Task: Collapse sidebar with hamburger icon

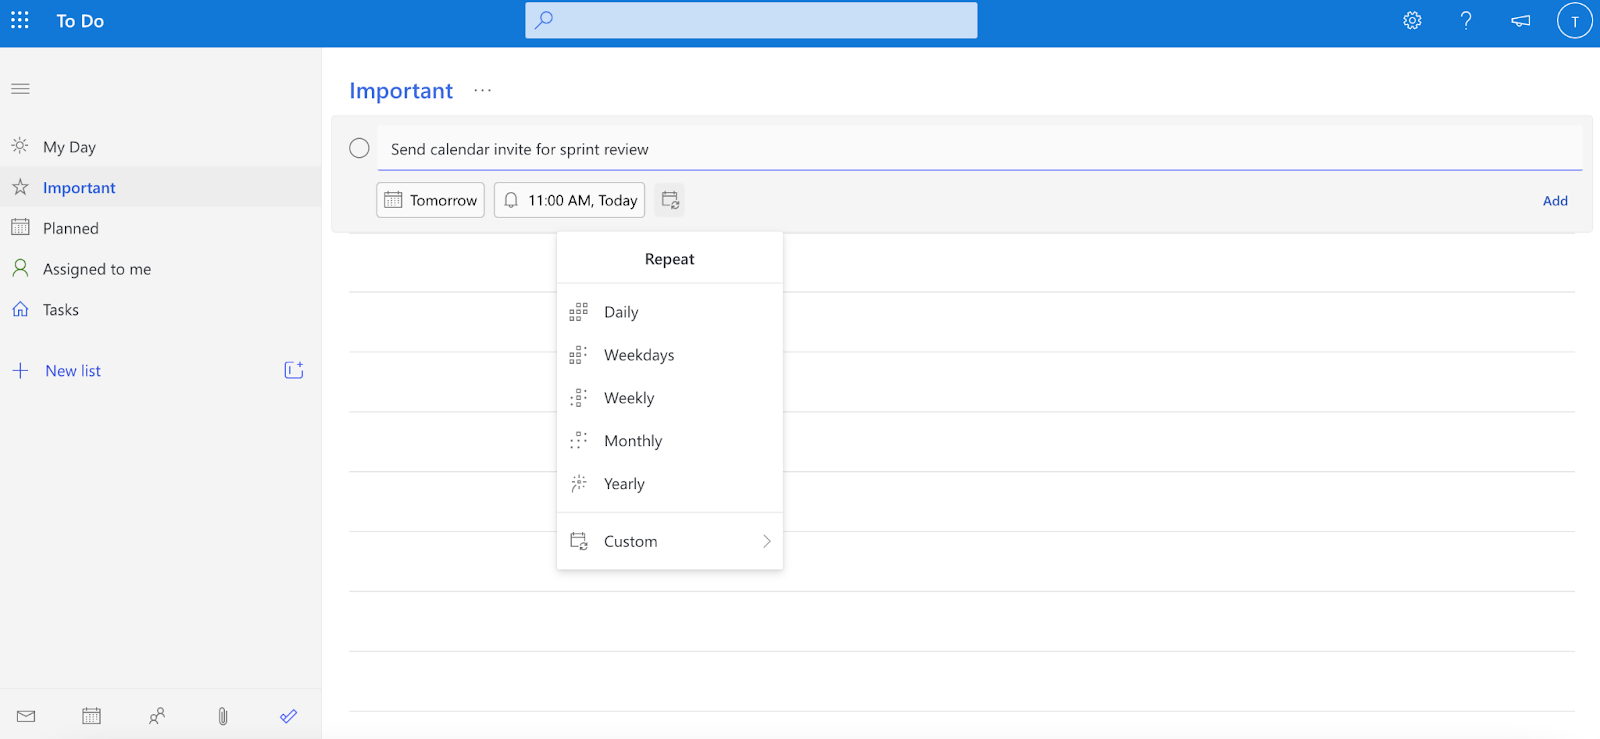Action: tap(20, 89)
